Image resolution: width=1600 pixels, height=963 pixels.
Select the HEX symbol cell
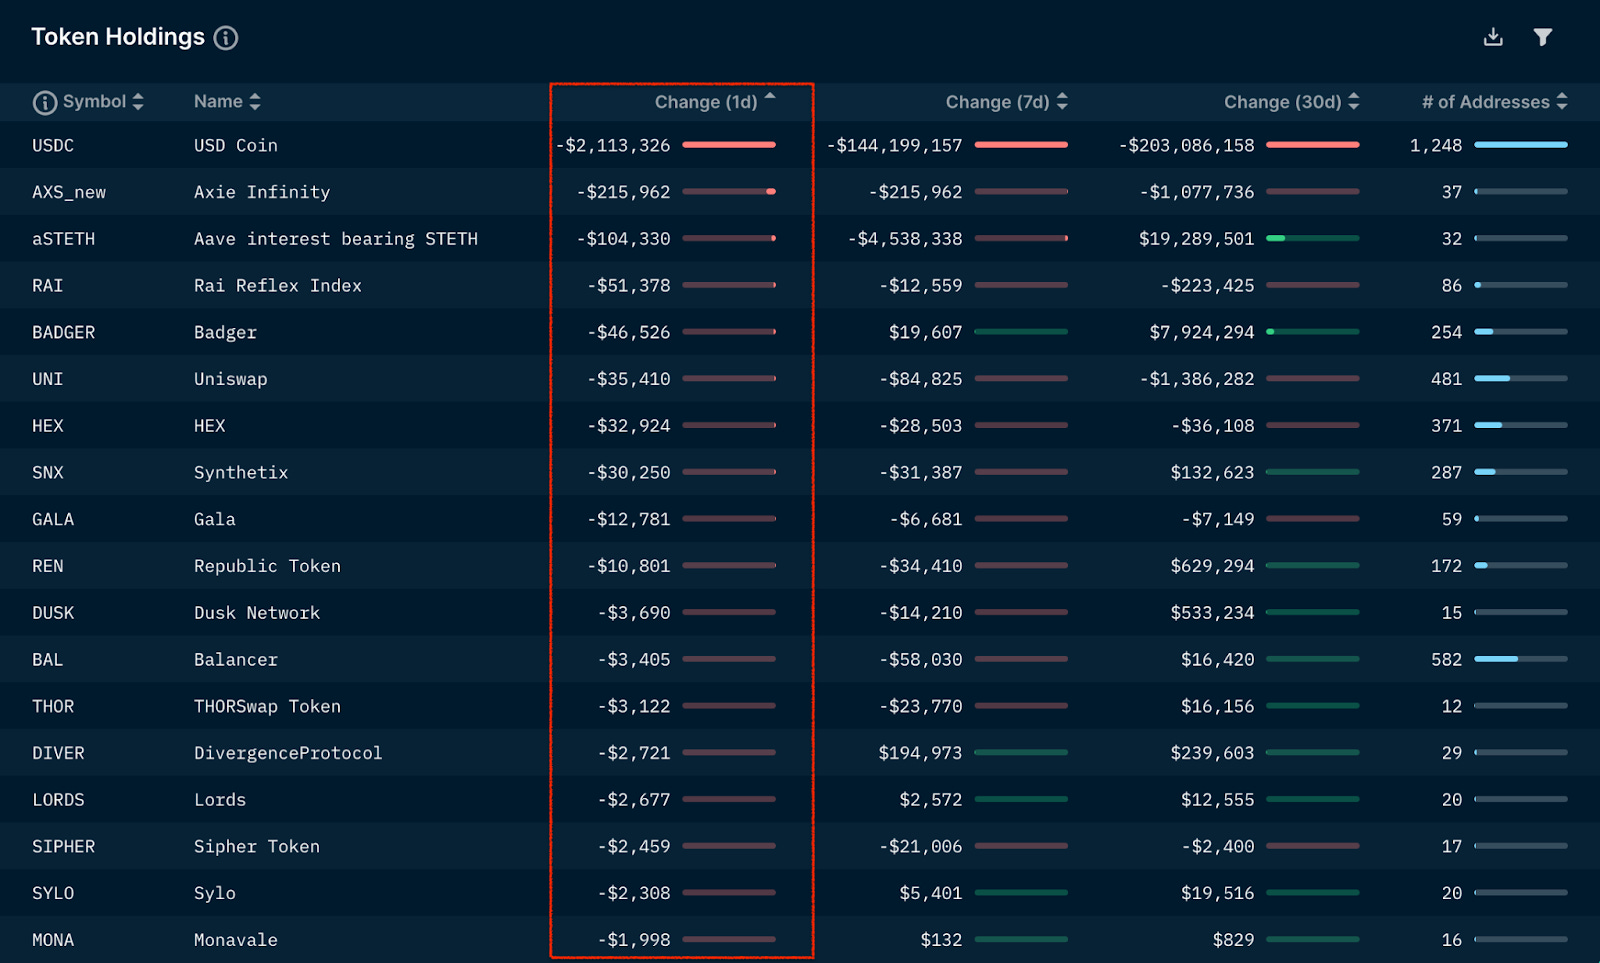click(x=48, y=426)
